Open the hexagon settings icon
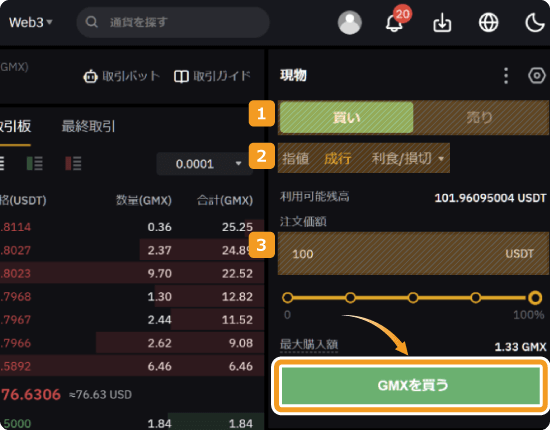550x430 pixels. (x=537, y=76)
